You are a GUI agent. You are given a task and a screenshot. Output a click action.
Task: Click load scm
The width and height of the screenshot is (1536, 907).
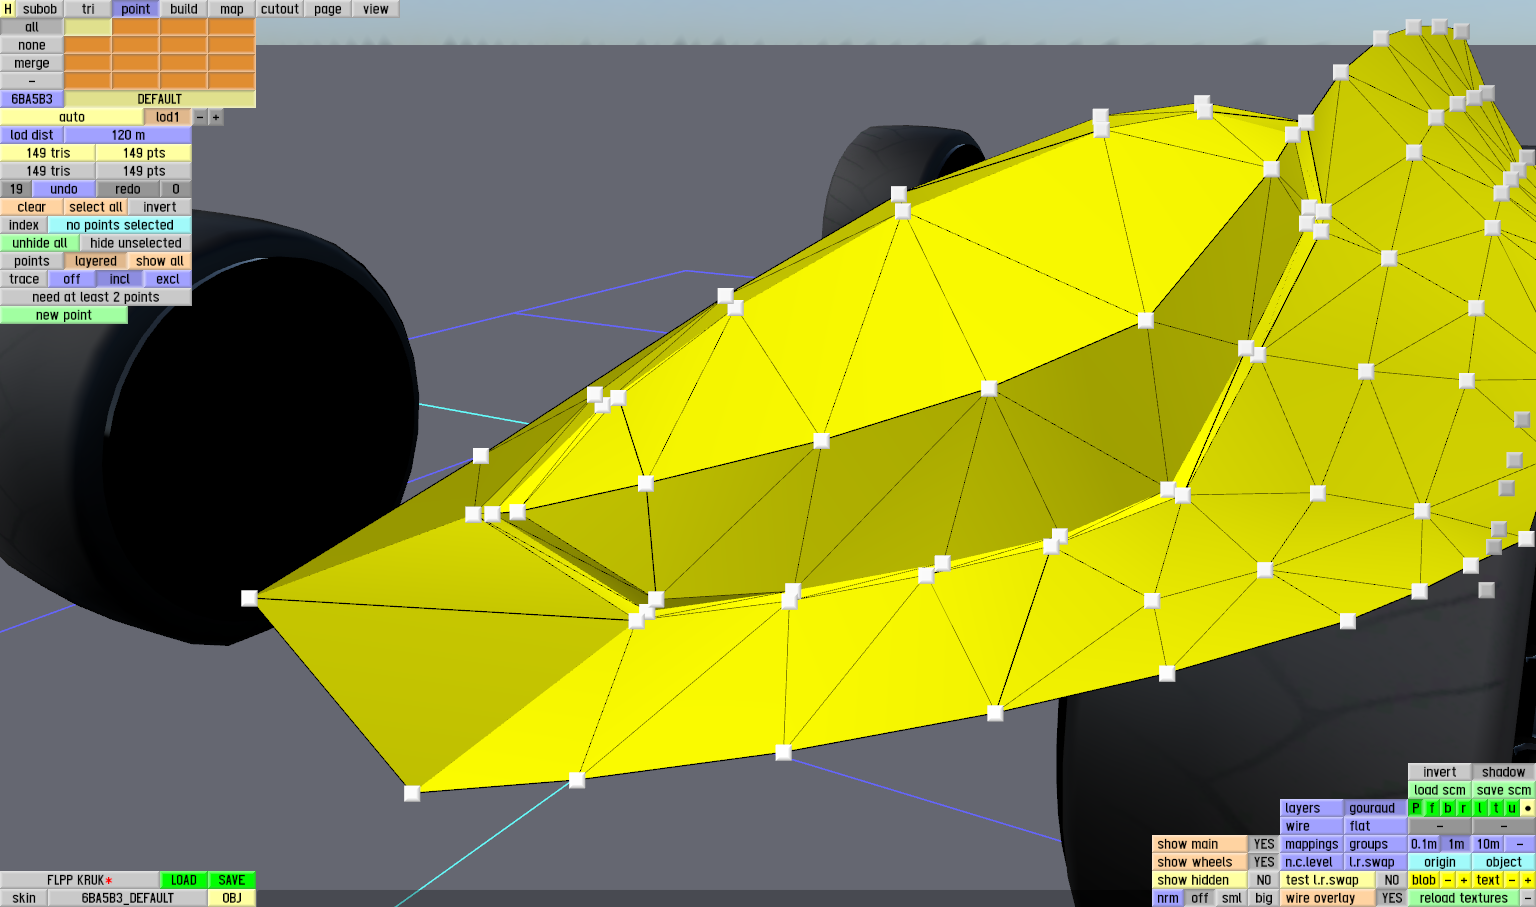point(1440,790)
